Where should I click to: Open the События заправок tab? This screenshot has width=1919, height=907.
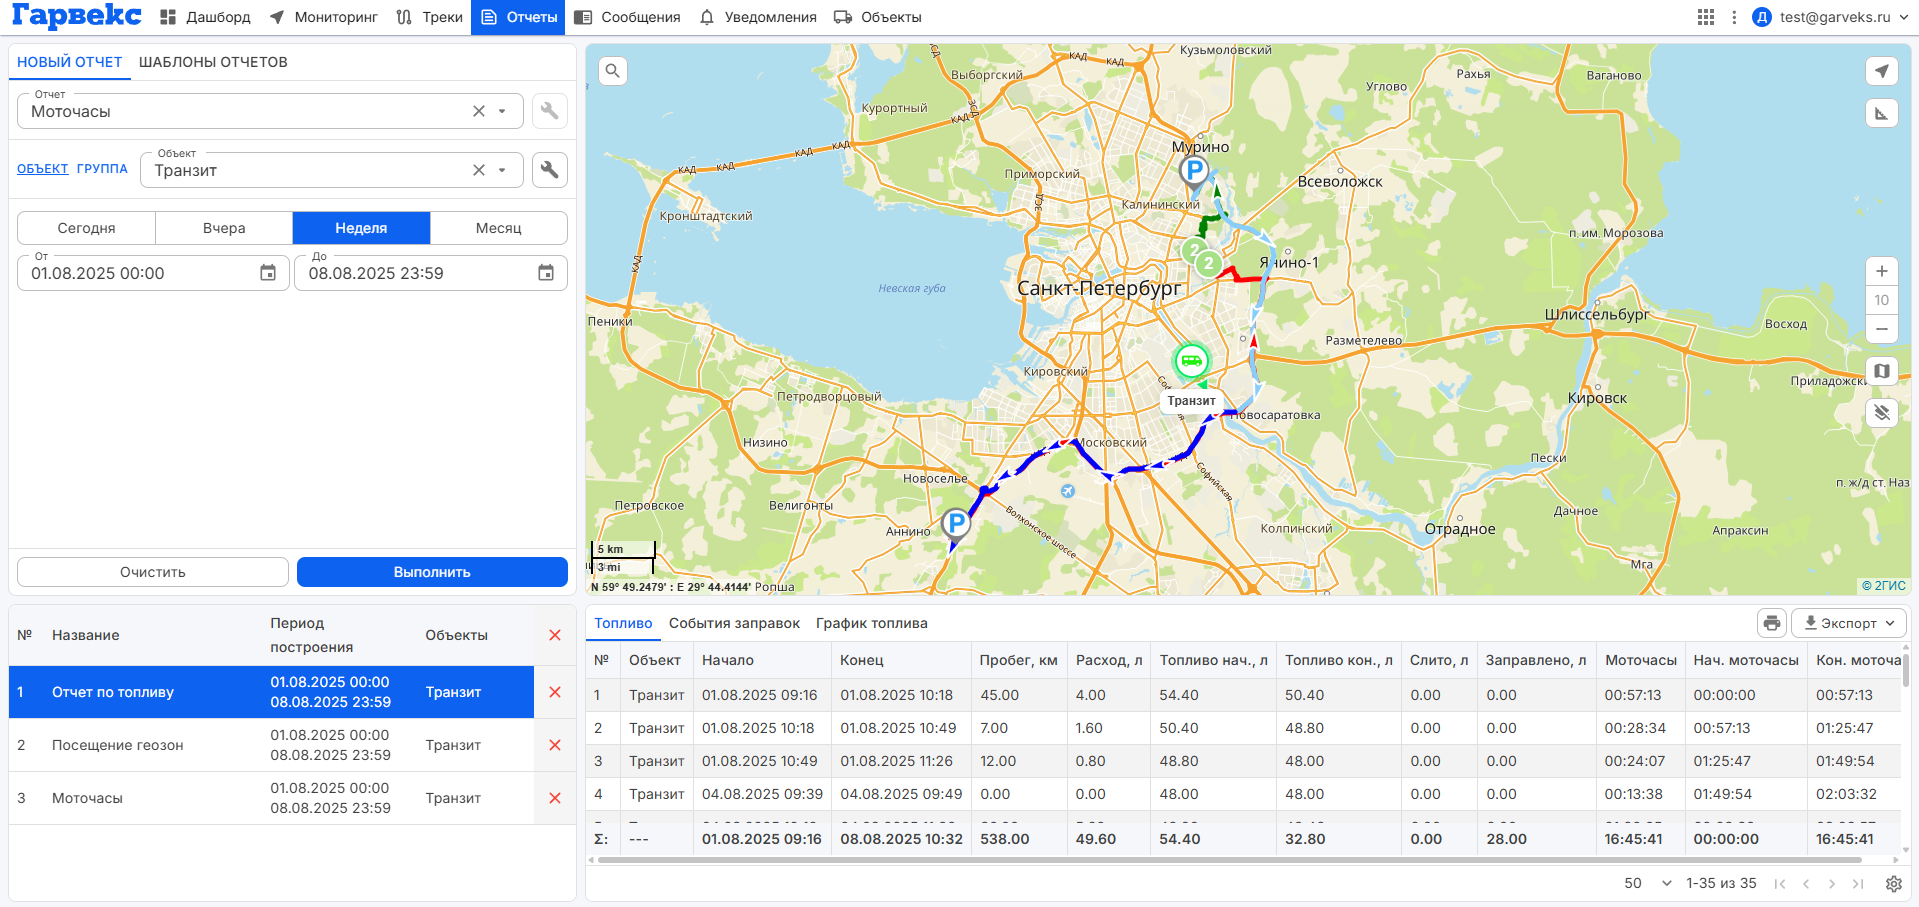pyautogui.click(x=734, y=623)
